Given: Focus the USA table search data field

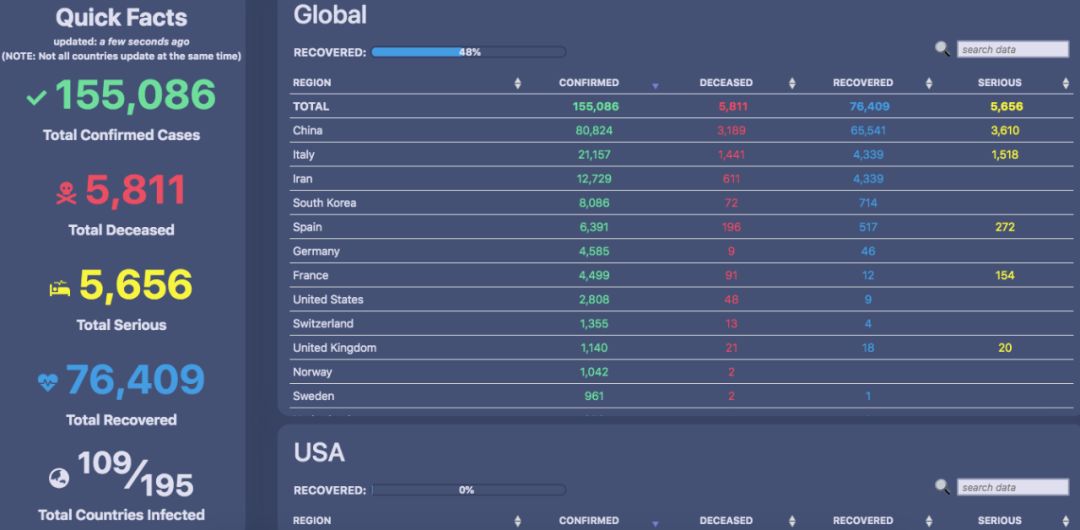Looking at the screenshot, I should 1013,487.
